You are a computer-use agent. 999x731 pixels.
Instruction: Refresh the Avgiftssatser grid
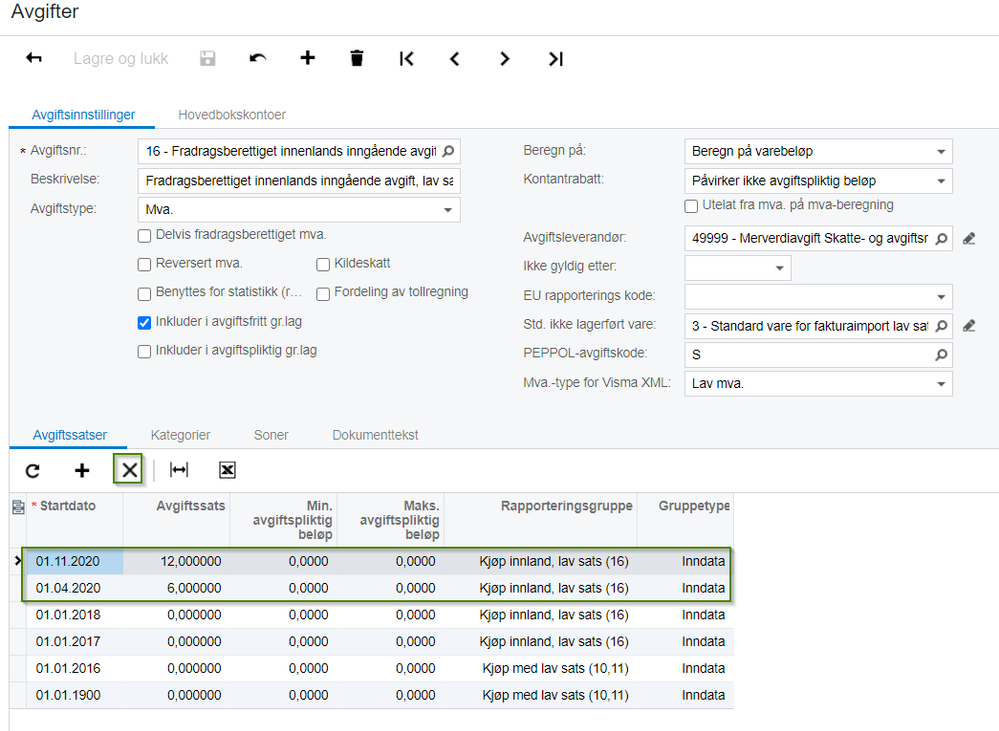(x=33, y=470)
